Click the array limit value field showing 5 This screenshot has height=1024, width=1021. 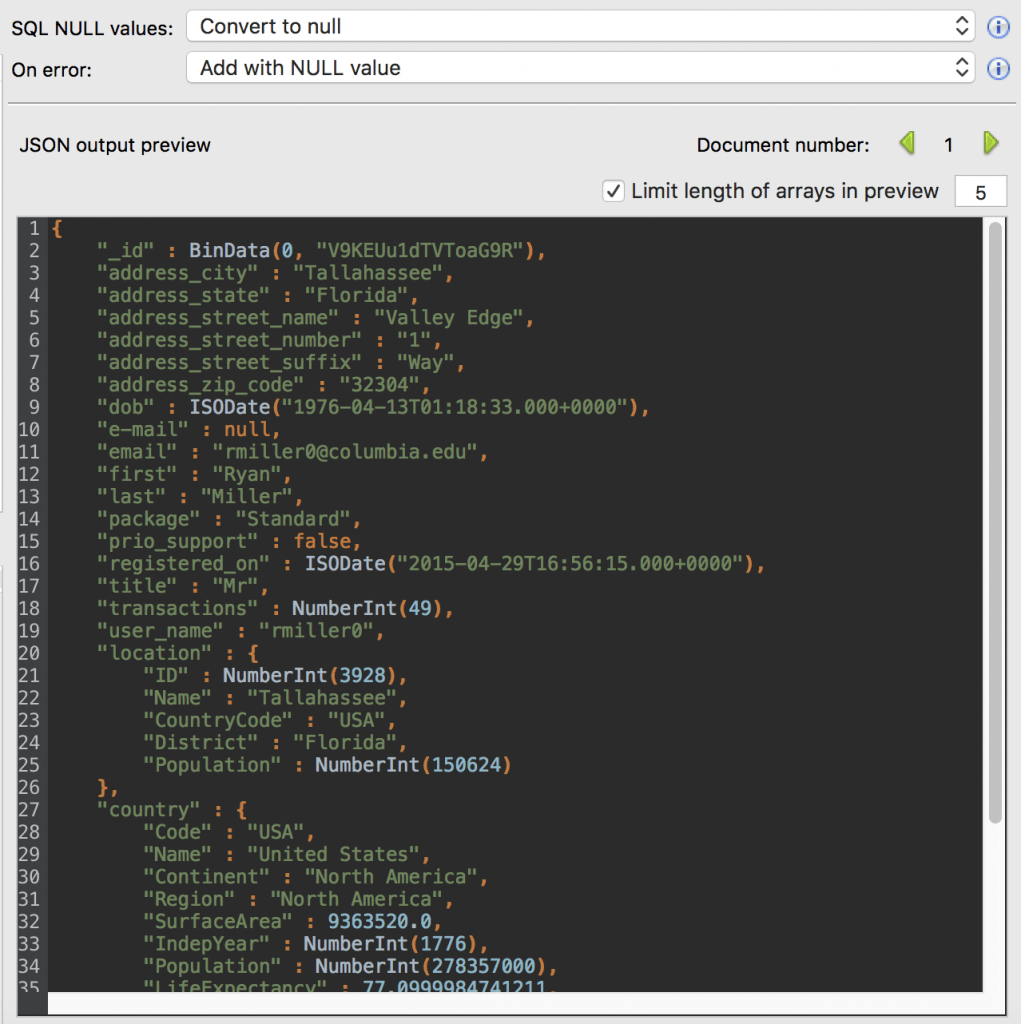point(981,190)
